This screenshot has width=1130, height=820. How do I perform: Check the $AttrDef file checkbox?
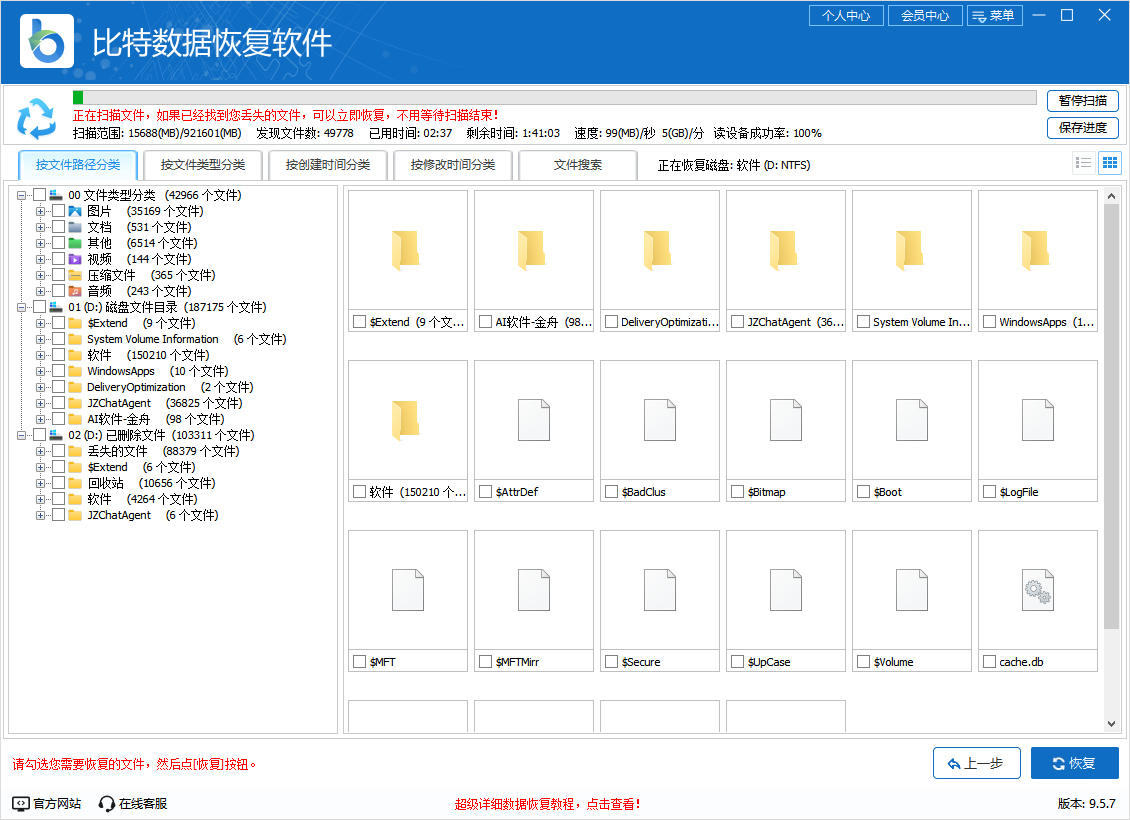point(486,491)
